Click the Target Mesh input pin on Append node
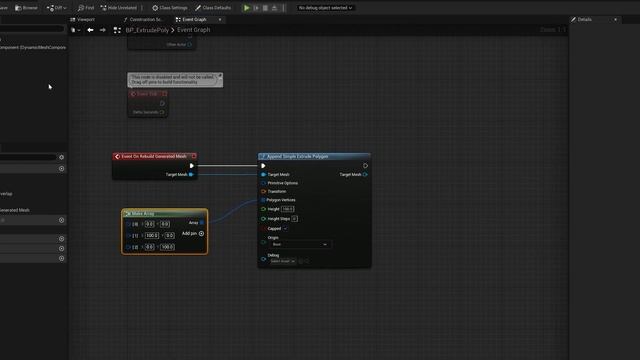The image size is (640, 360). tap(263, 175)
